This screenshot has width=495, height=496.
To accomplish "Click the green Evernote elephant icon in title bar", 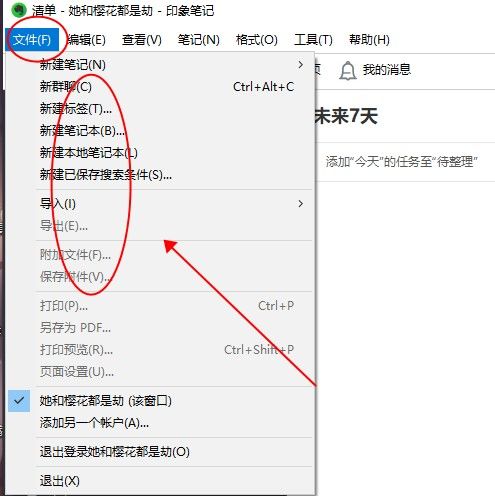I will point(18,10).
